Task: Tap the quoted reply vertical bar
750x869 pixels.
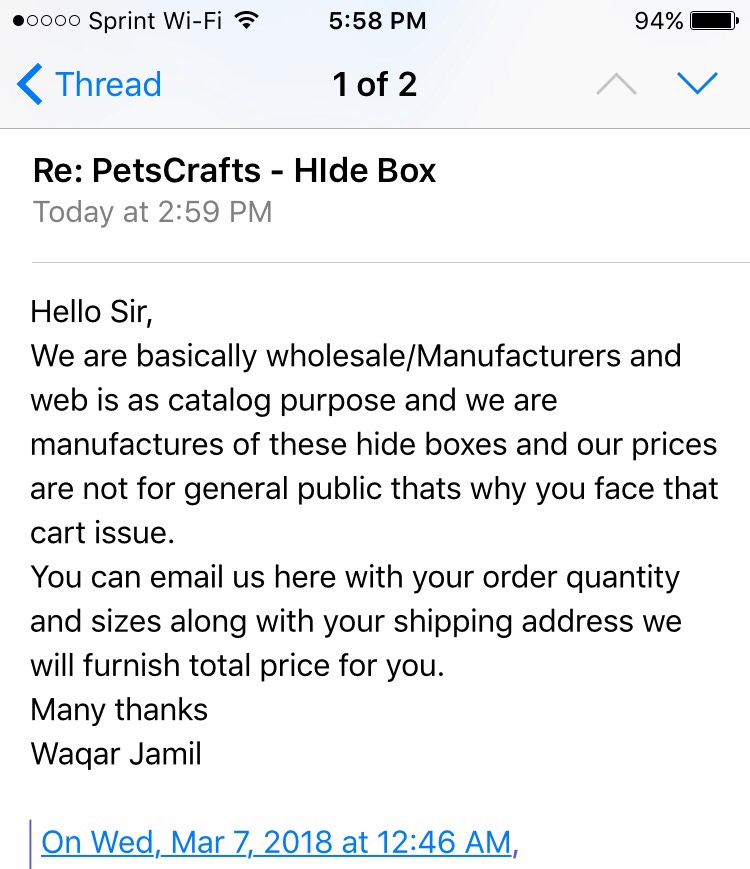Action: (30, 844)
